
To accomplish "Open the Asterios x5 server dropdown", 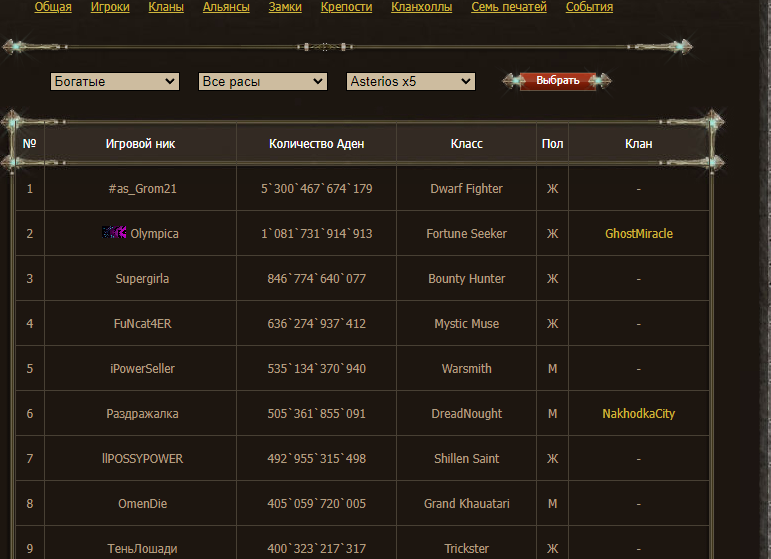I will (410, 81).
